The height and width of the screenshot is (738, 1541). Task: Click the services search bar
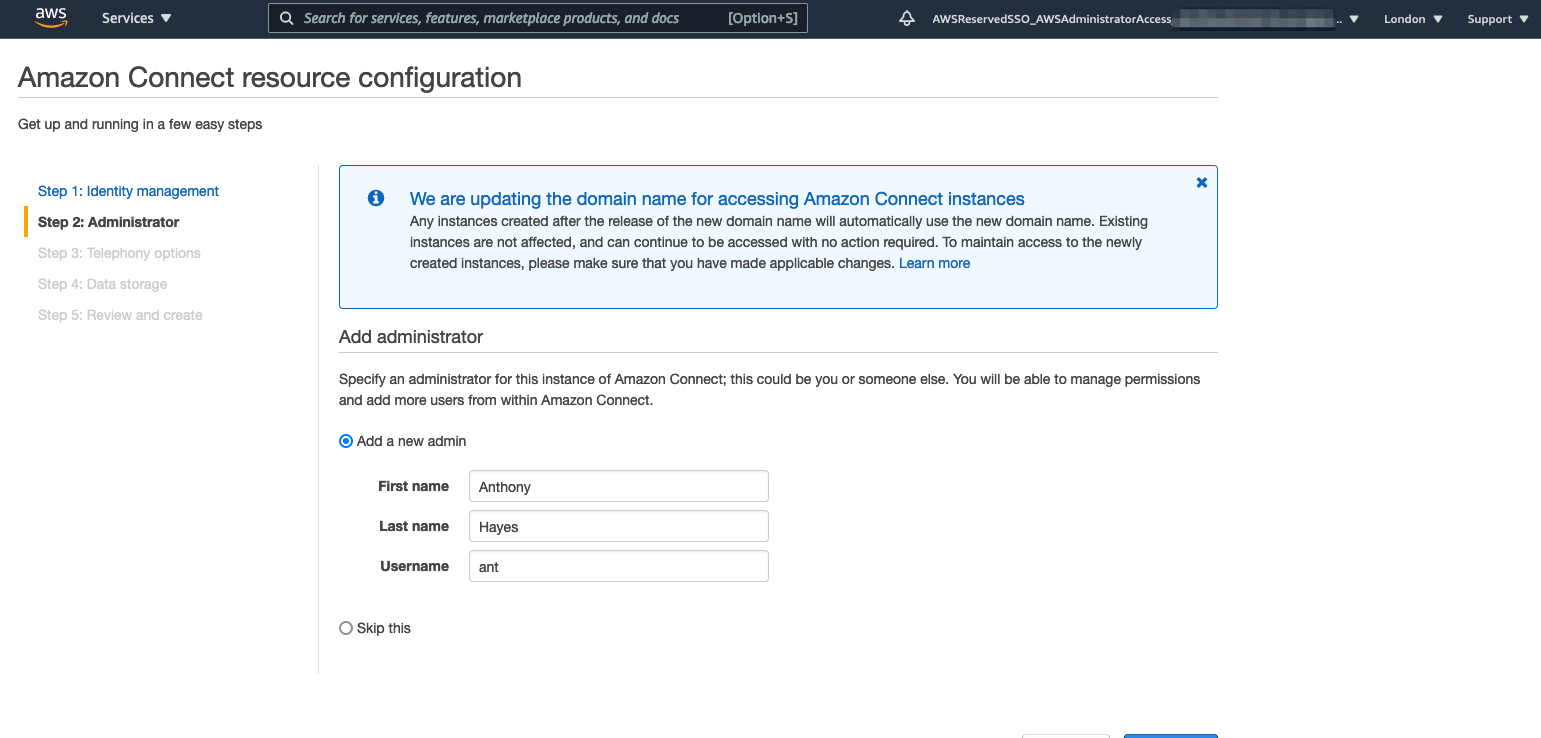coord(537,18)
